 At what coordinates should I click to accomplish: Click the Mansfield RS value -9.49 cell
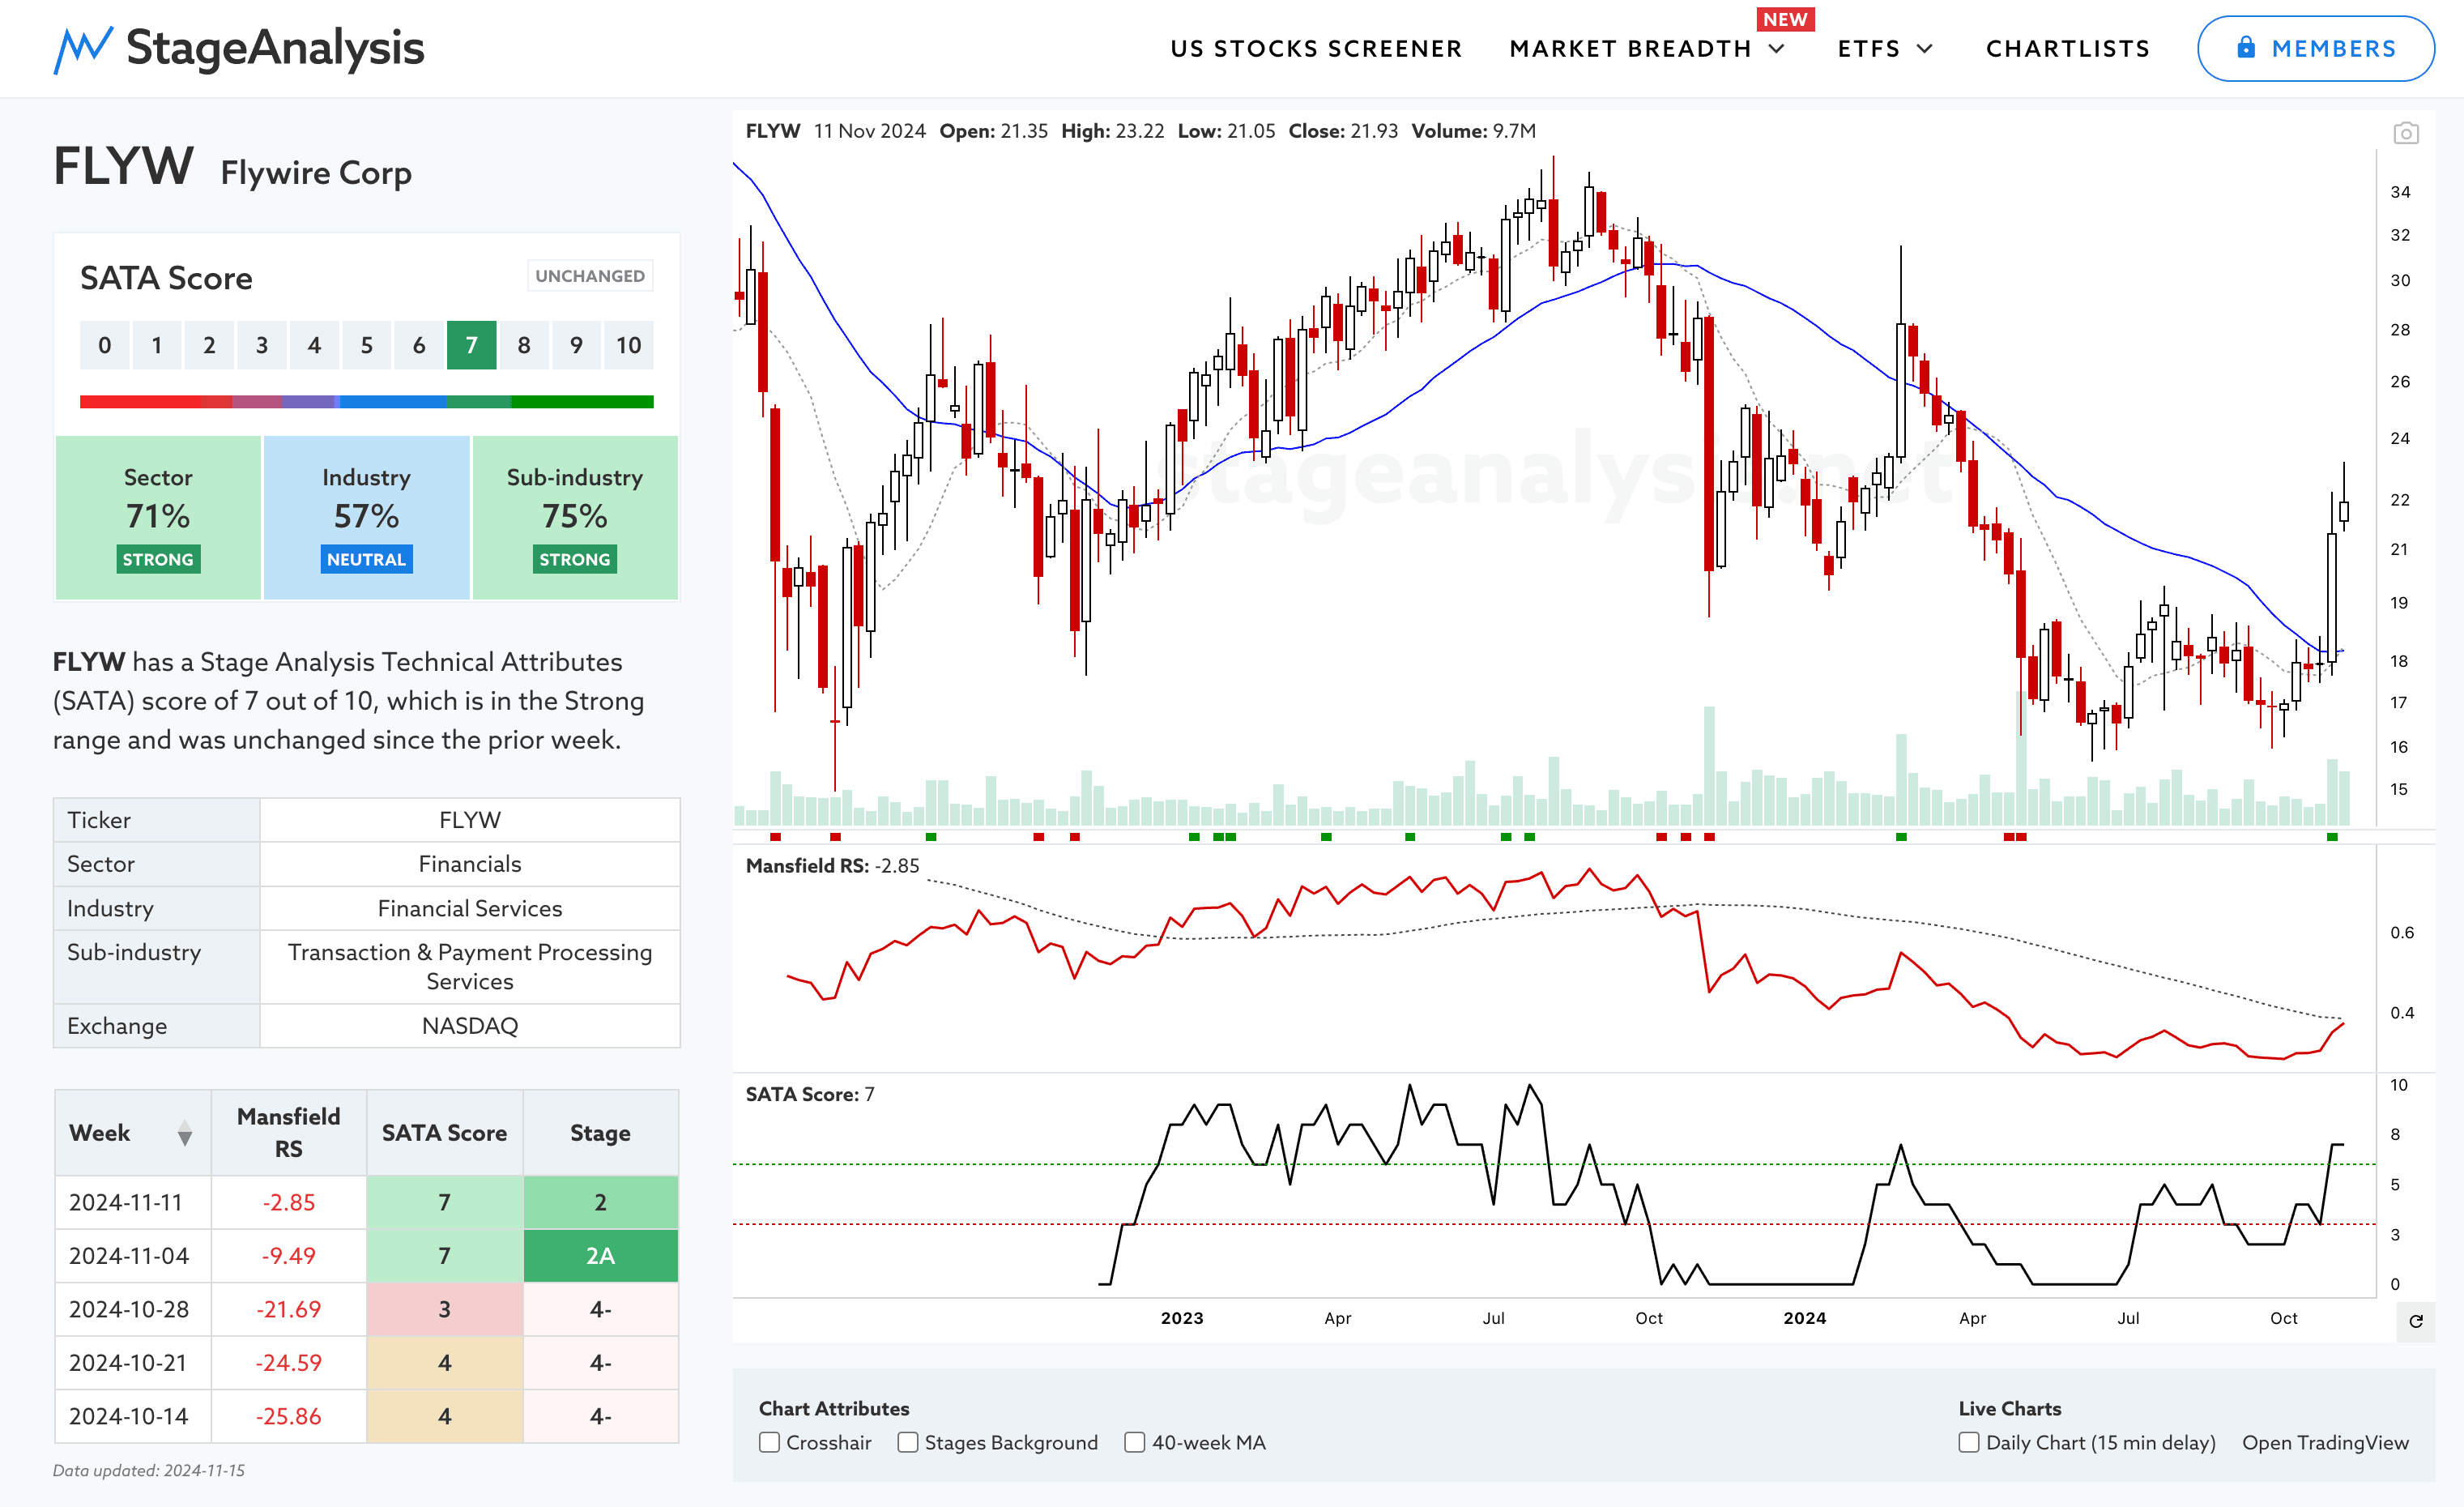(289, 1256)
